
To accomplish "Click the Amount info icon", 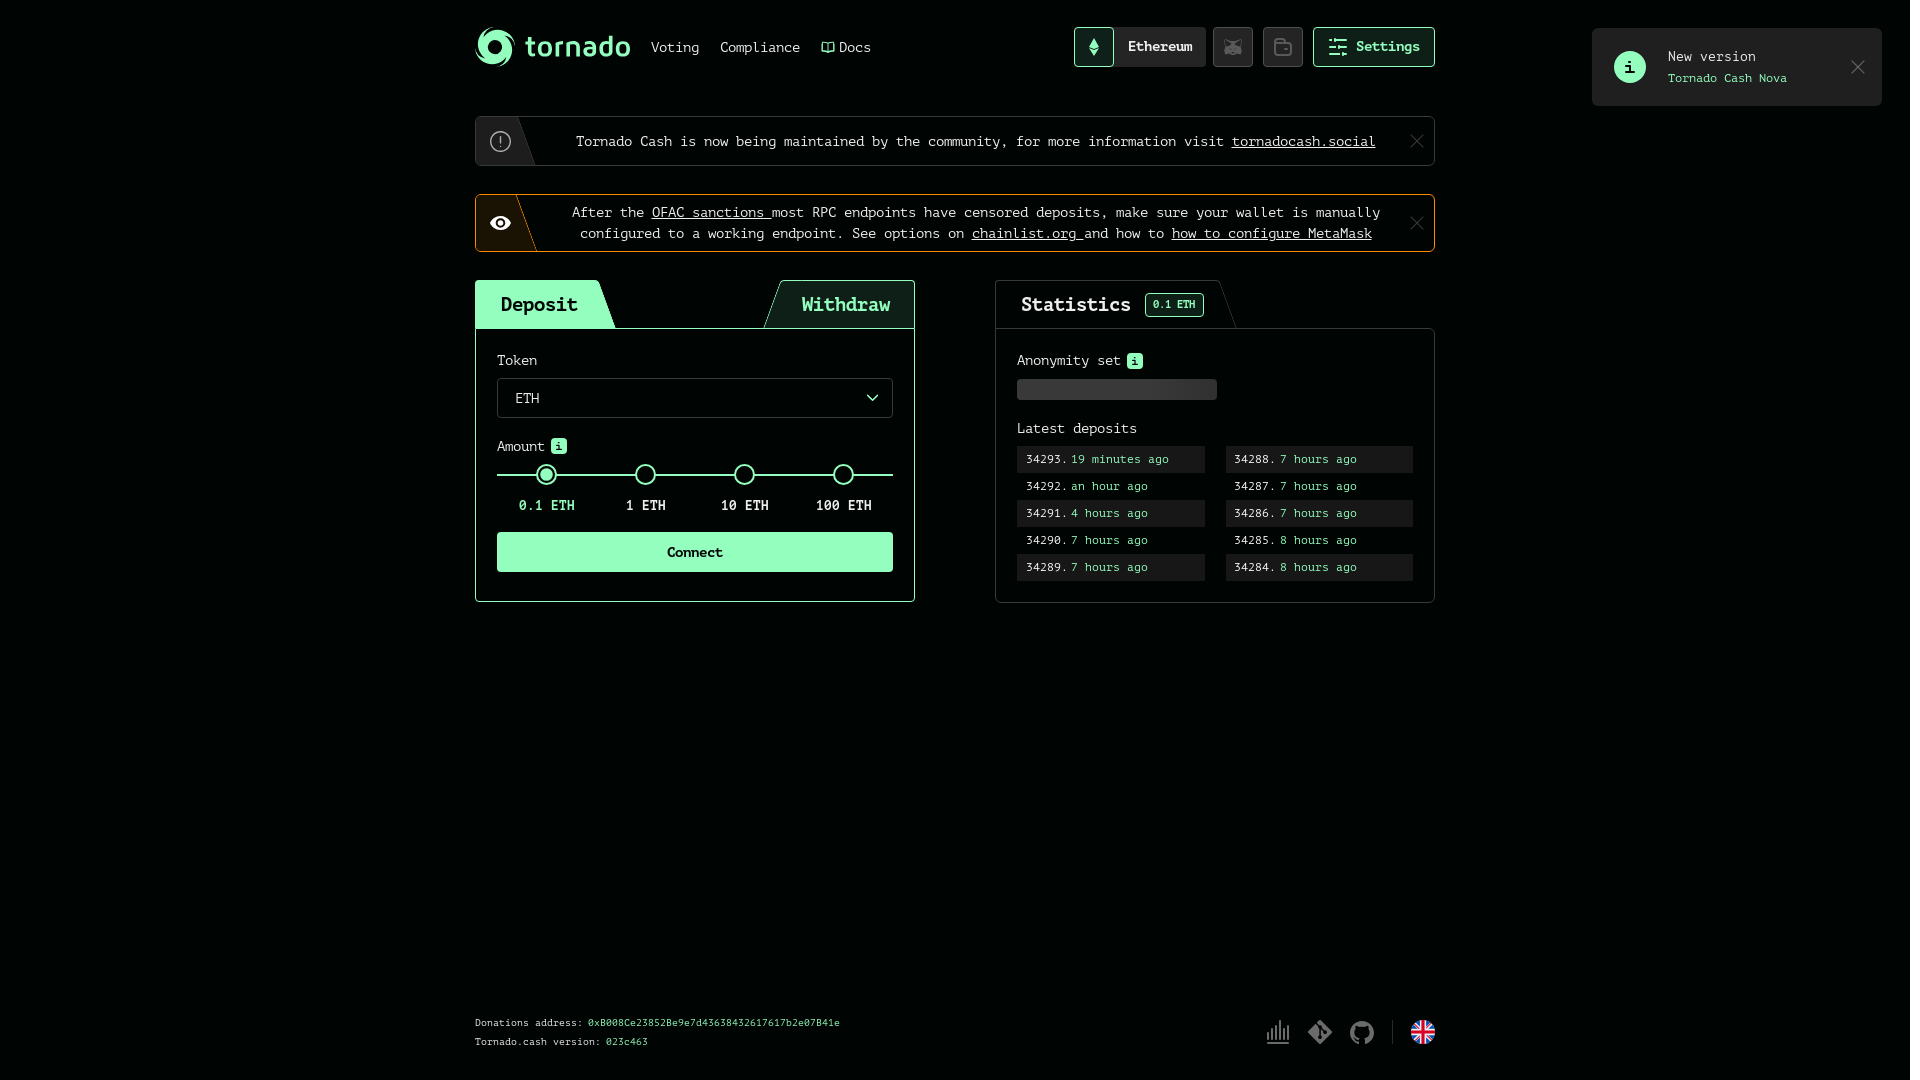I will [x=558, y=446].
